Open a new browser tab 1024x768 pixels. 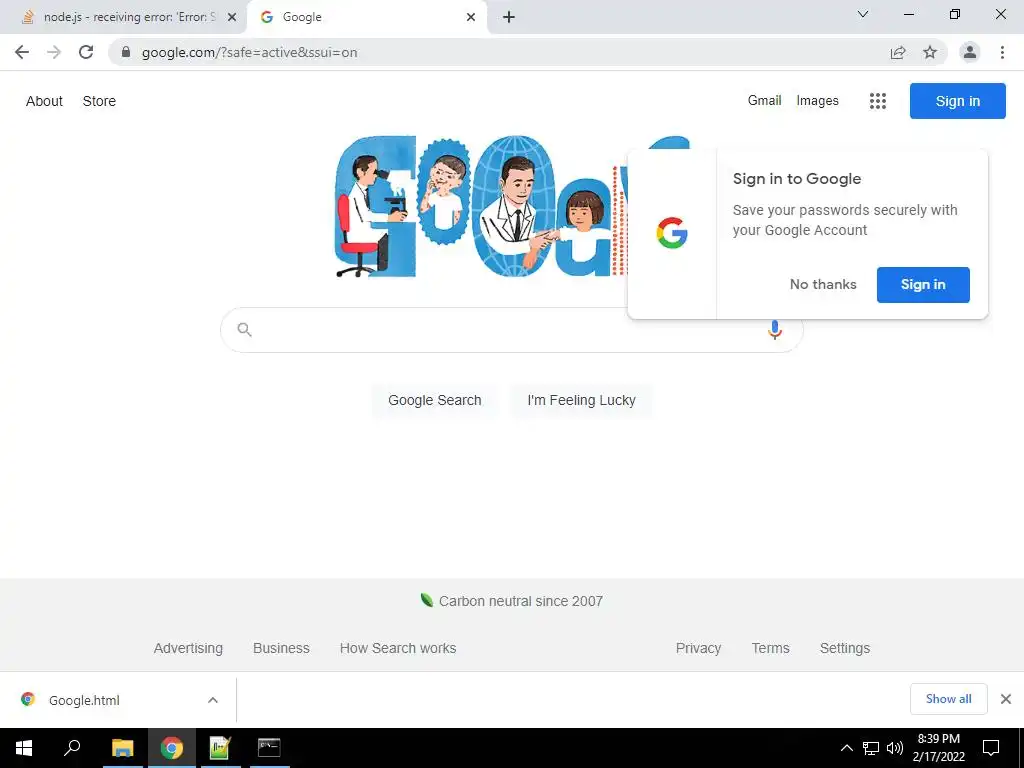tap(509, 17)
